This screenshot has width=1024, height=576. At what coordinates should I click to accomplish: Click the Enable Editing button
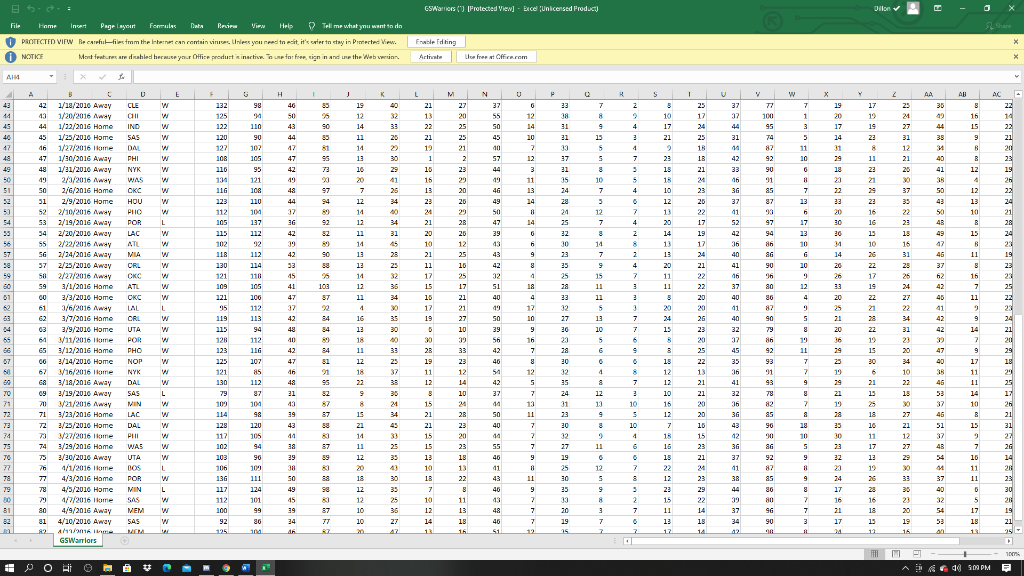pos(436,42)
